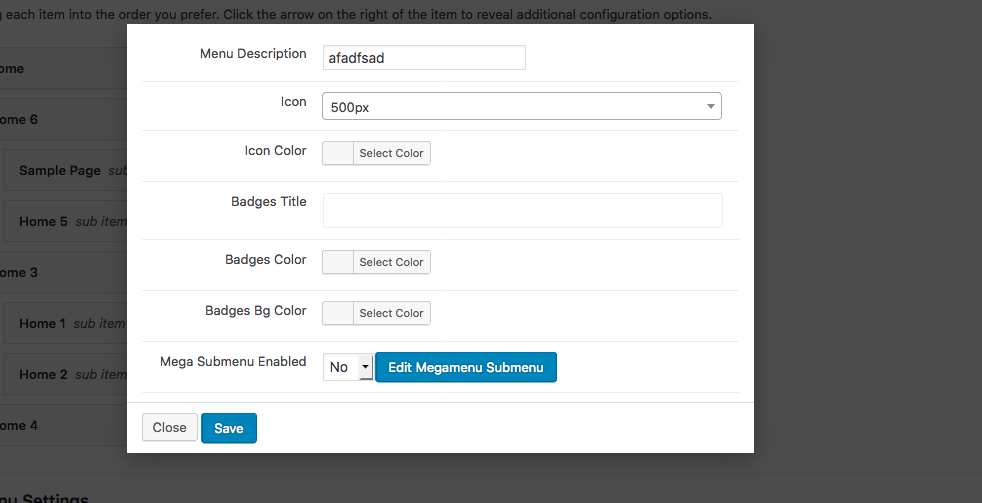Focus the Badges Title input field
This screenshot has height=503, width=982.
521,211
